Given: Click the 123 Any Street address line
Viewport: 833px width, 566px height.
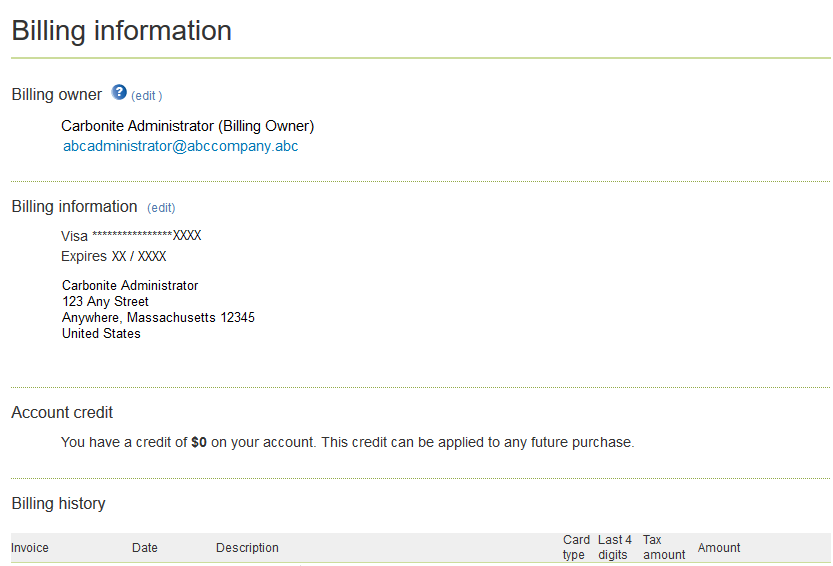Looking at the screenshot, I should tap(105, 301).
